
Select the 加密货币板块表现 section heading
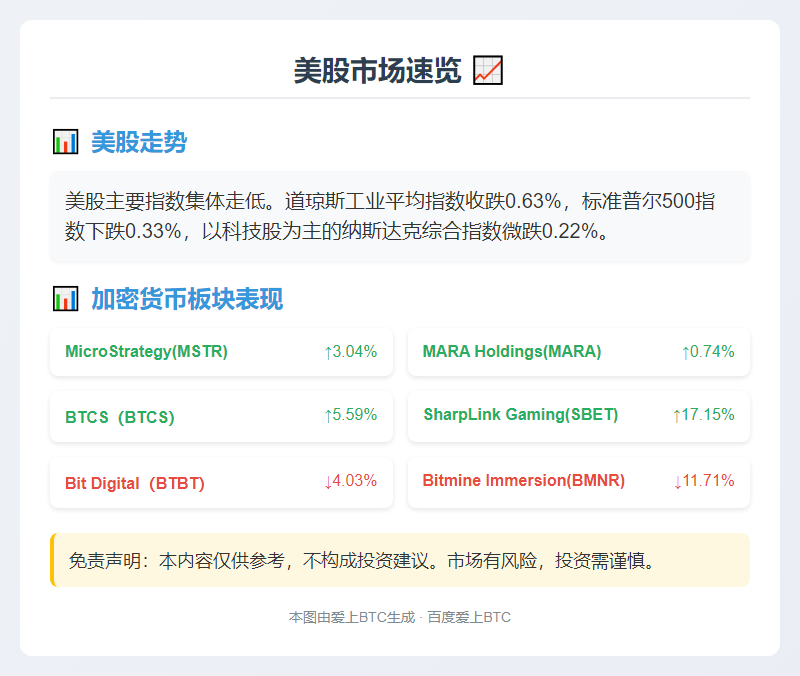pos(187,298)
